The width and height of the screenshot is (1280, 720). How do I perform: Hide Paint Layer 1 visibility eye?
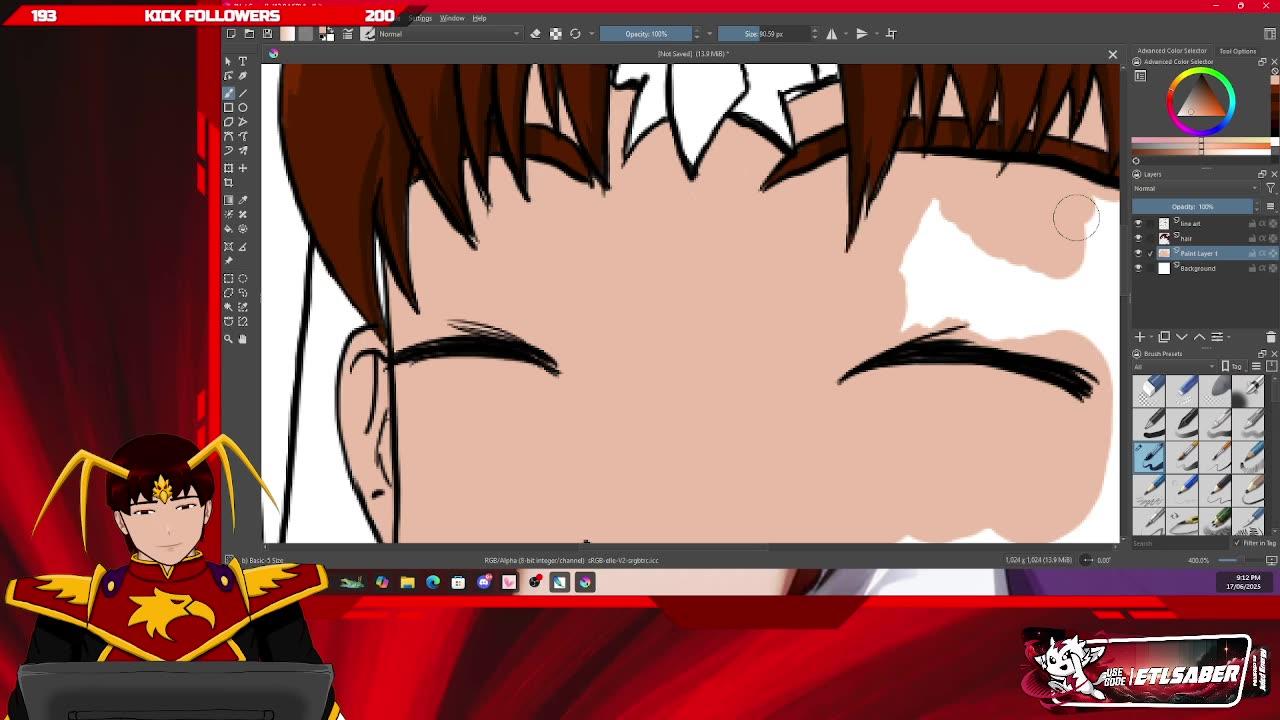pos(1138,253)
